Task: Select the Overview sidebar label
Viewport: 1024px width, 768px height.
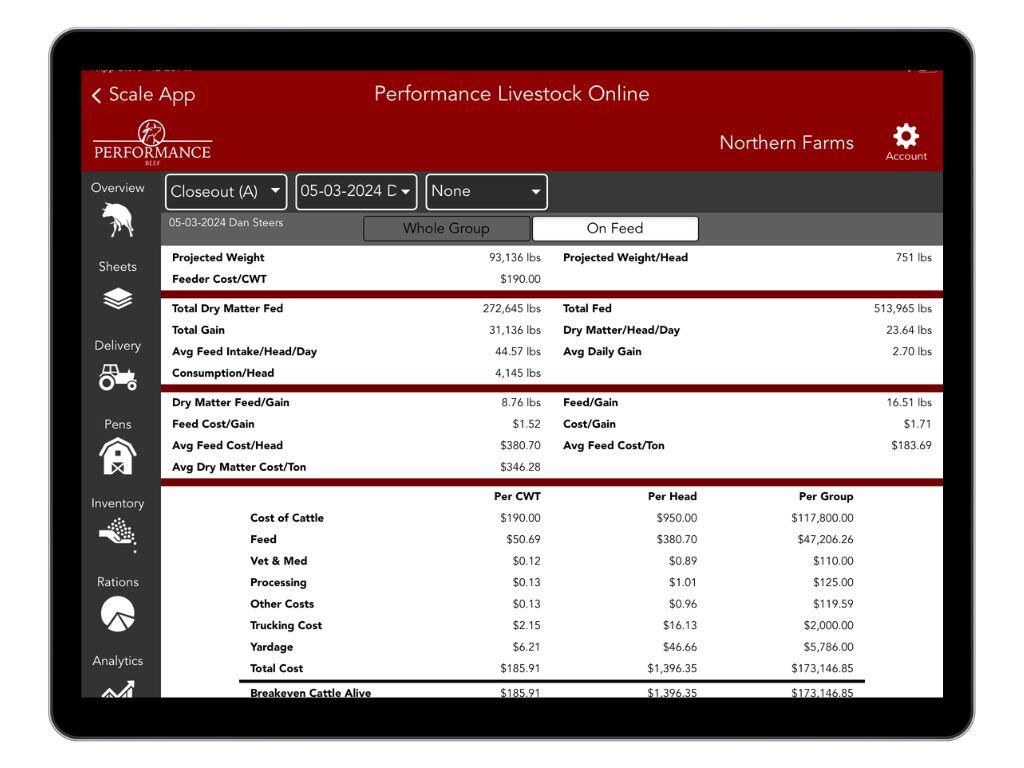Action: [x=118, y=188]
